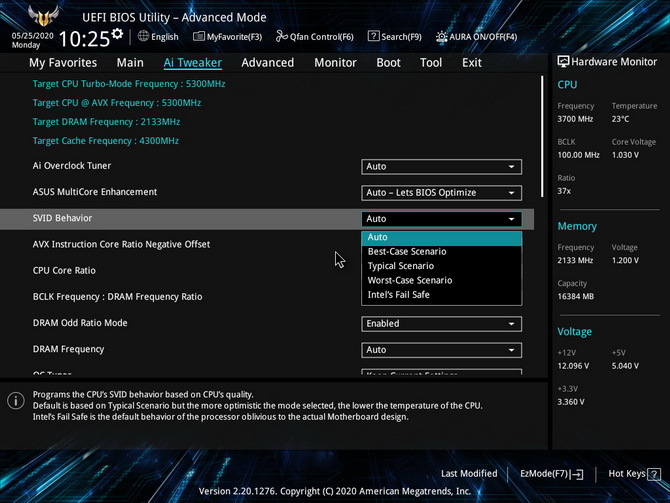Click Target DRAM Frequency : 2133MHz text
670x503 pixels.
pyautogui.click(x=106, y=122)
